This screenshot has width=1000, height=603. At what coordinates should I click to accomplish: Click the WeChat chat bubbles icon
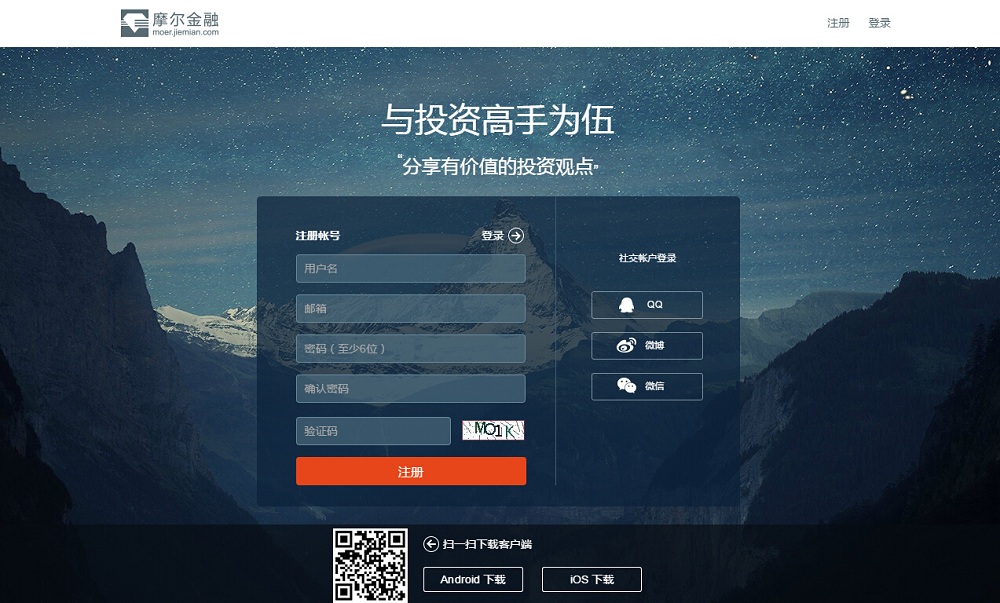coord(626,386)
